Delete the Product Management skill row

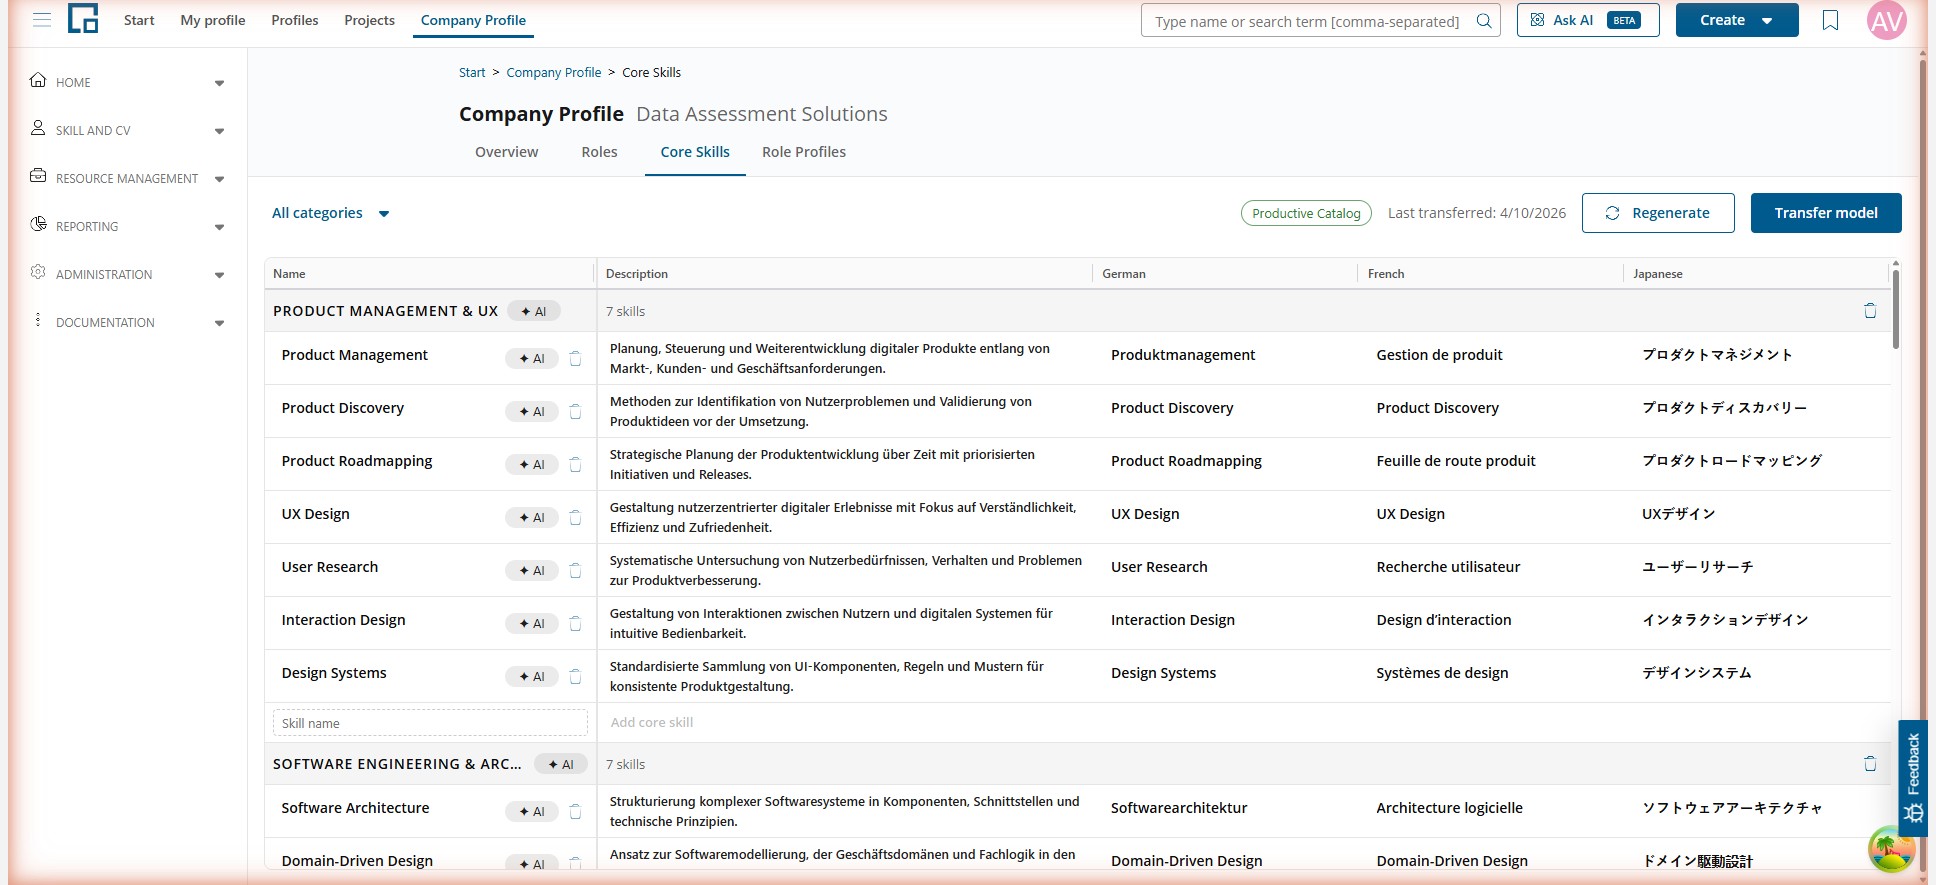[575, 358]
